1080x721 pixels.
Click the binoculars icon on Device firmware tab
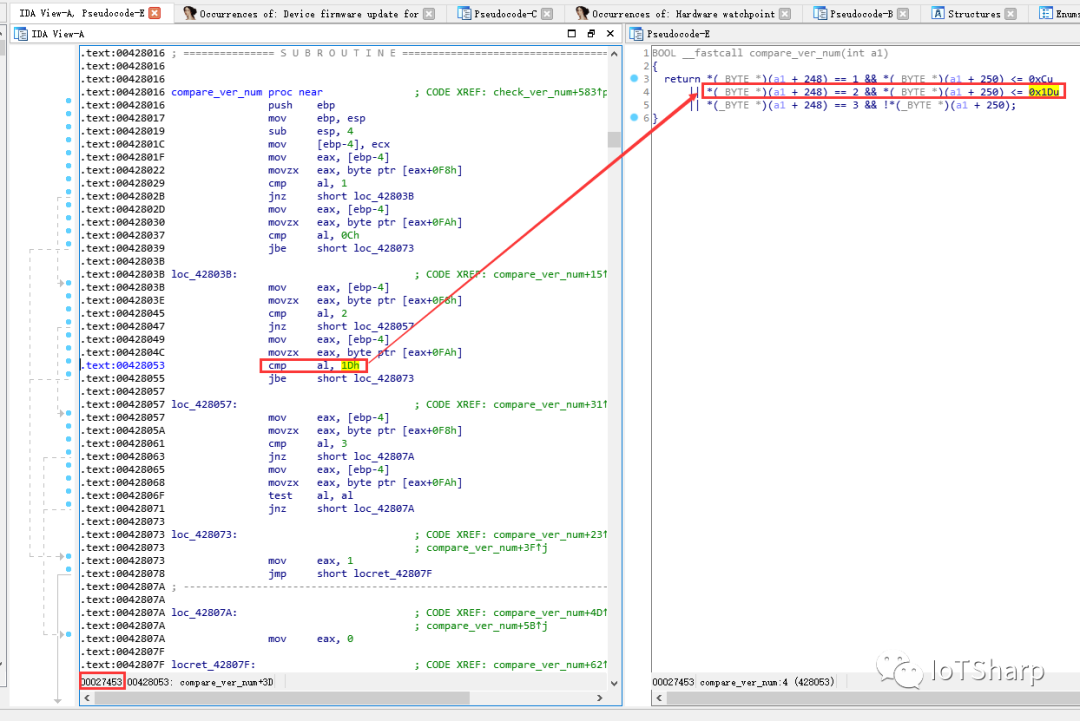(x=190, y=13)
